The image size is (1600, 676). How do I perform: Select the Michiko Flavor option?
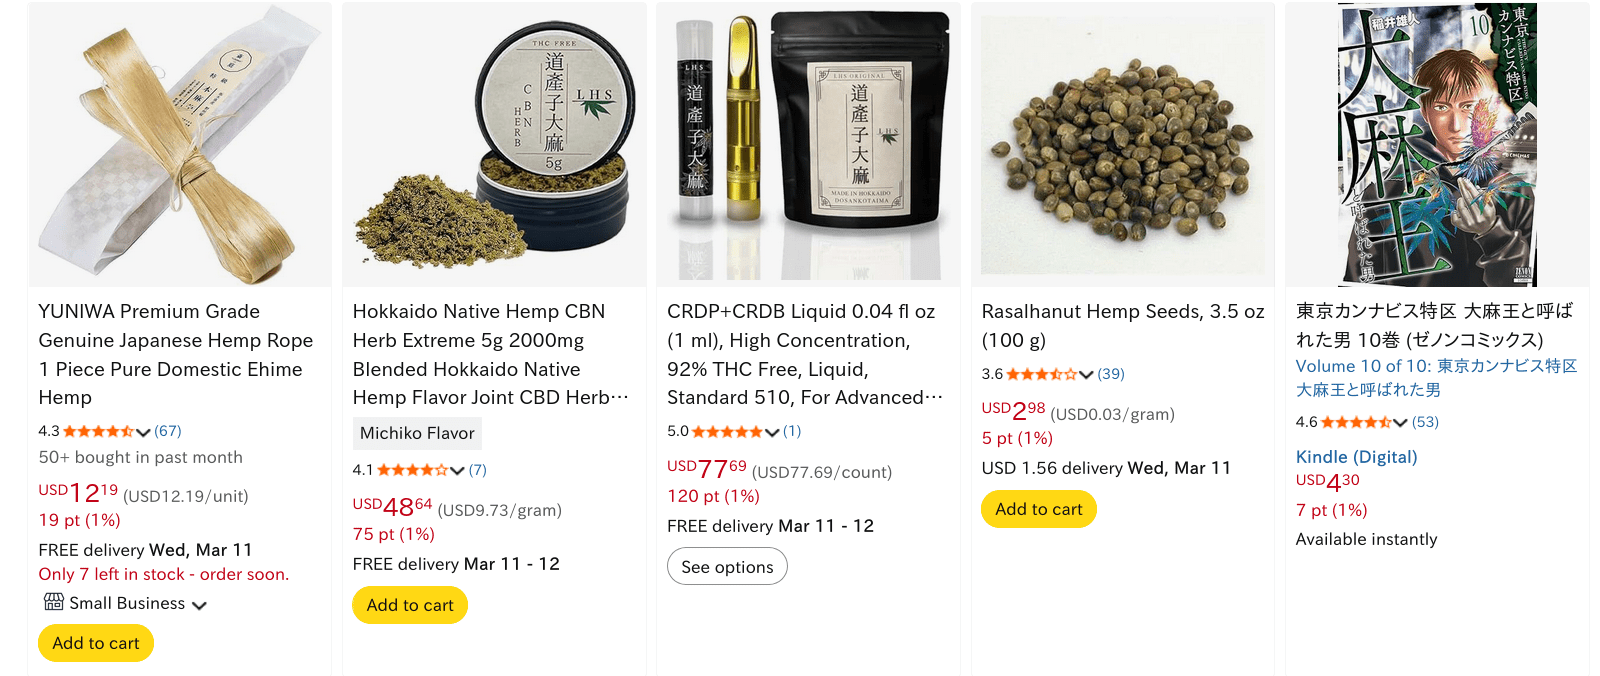pos(417,433)
